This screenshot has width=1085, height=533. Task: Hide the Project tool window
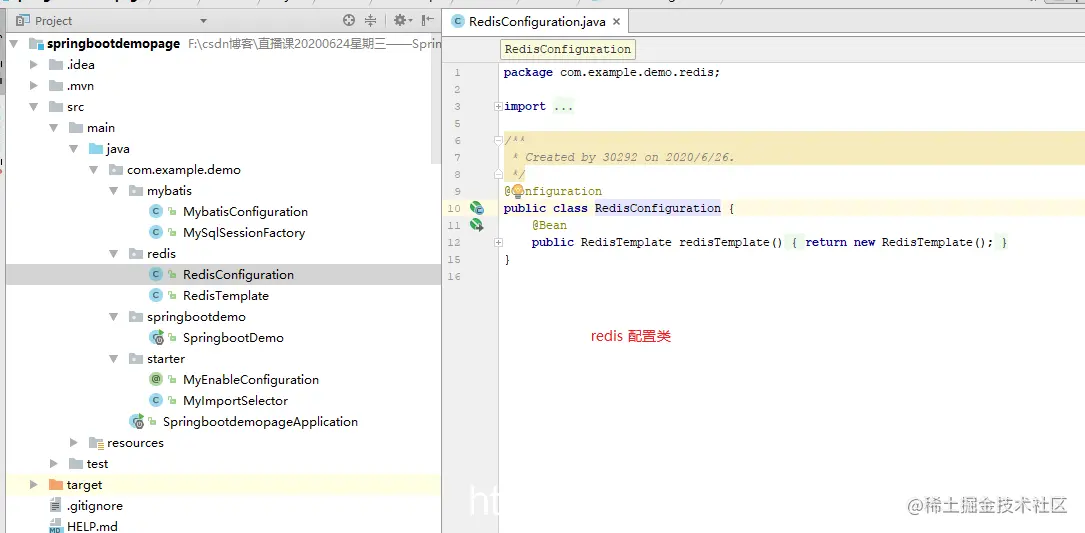pos(428,21)
